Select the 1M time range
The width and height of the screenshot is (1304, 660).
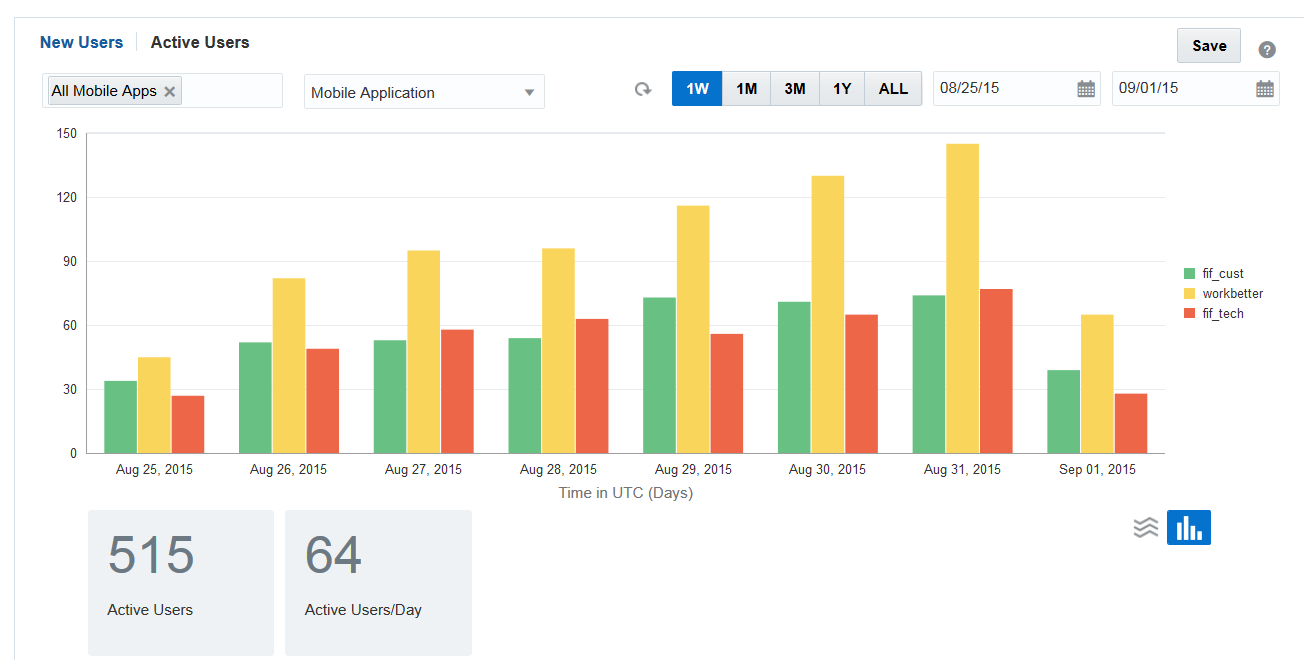tap(746, 89)
